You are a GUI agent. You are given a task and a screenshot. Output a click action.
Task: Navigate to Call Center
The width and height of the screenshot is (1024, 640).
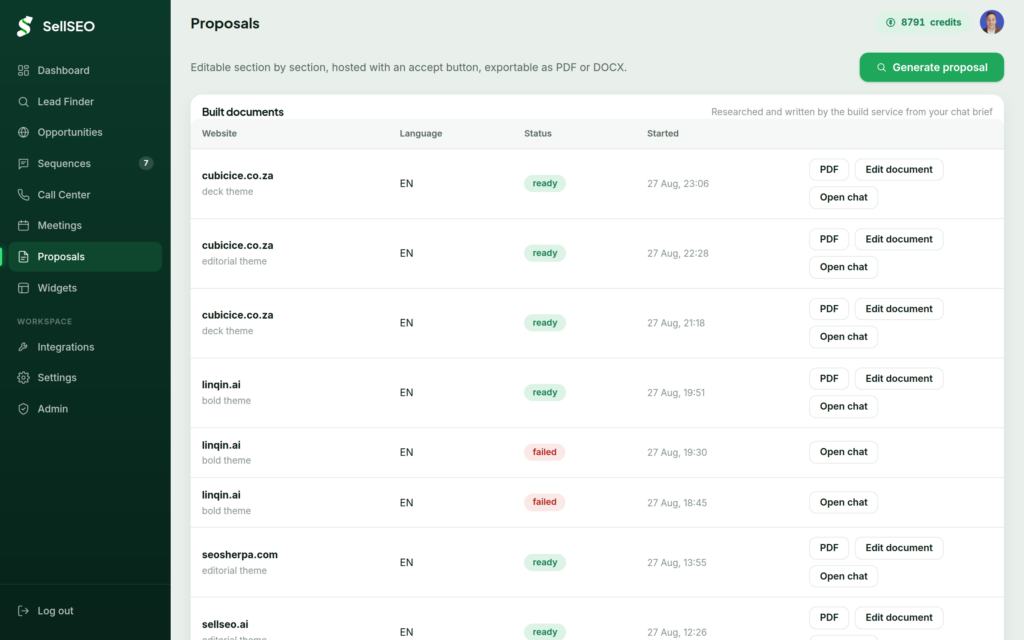[85, 195]
